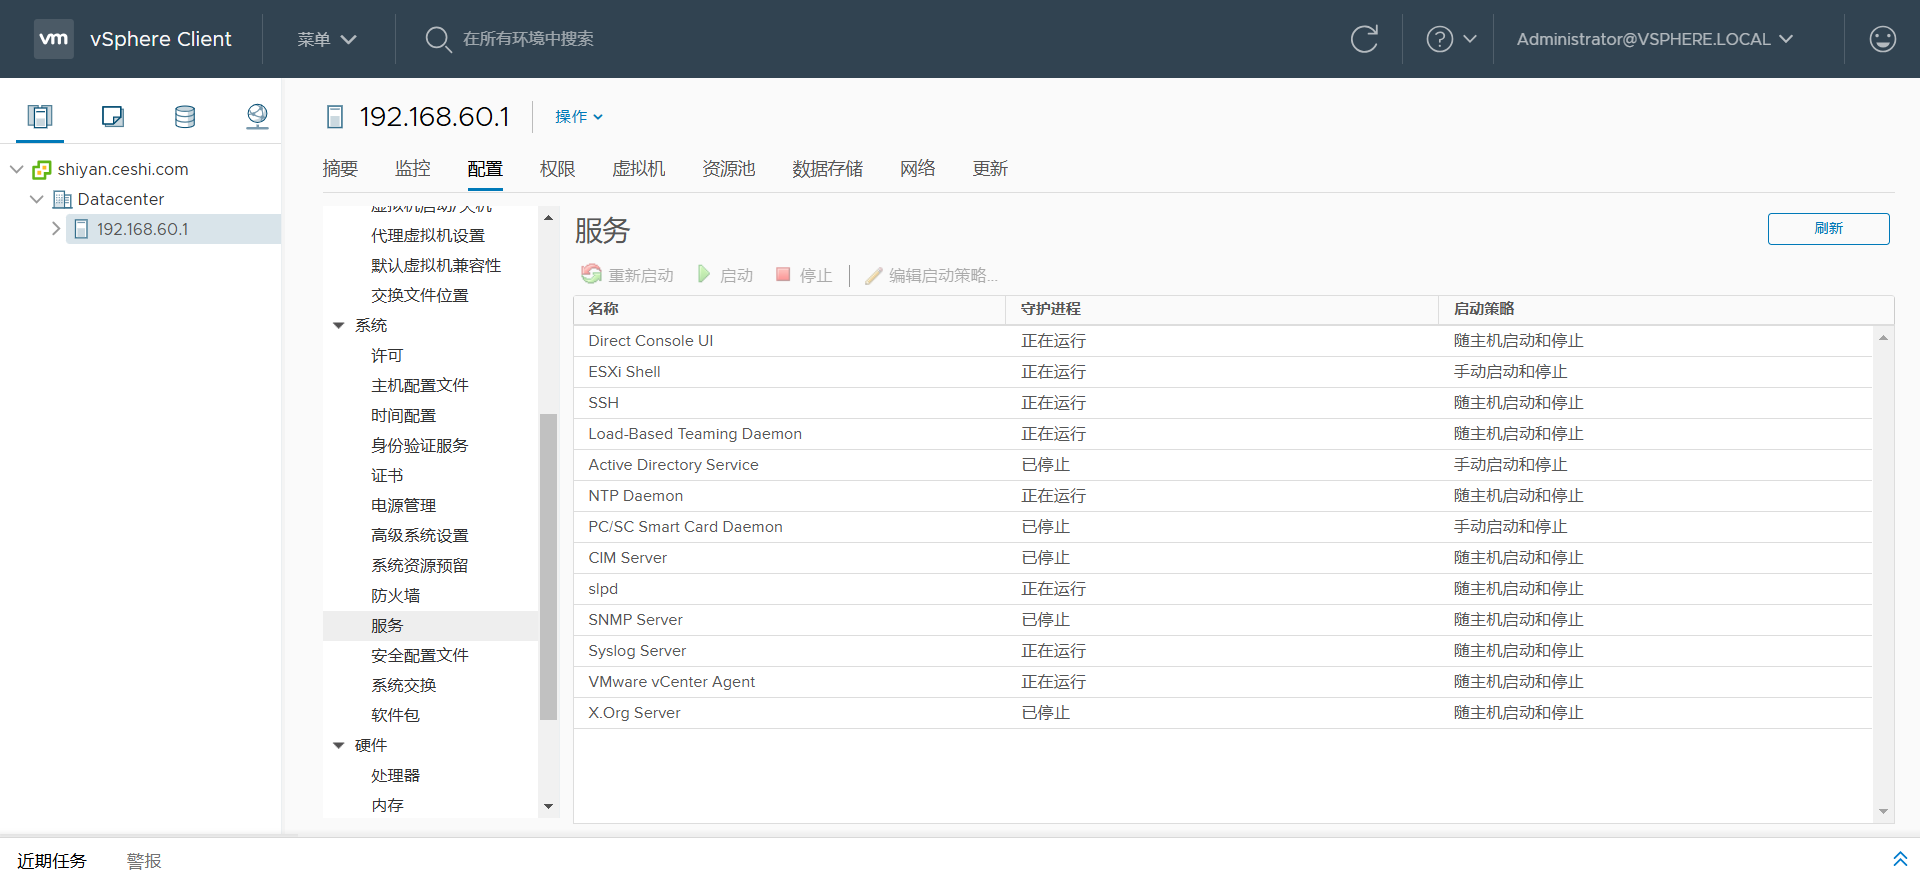Click the Datacenter icon in the tree
Viewport: 1920px width, 876px height.
62,199
